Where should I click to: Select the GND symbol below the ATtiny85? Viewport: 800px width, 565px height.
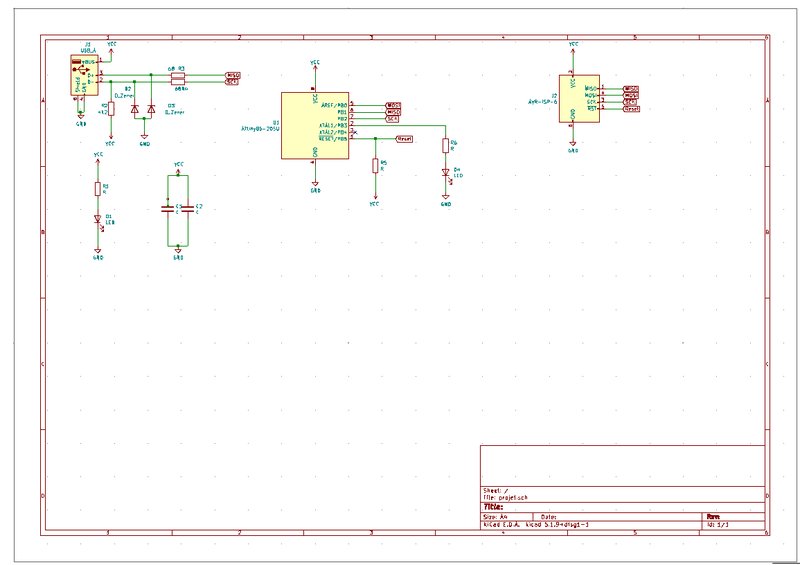[x=315, y=185]
